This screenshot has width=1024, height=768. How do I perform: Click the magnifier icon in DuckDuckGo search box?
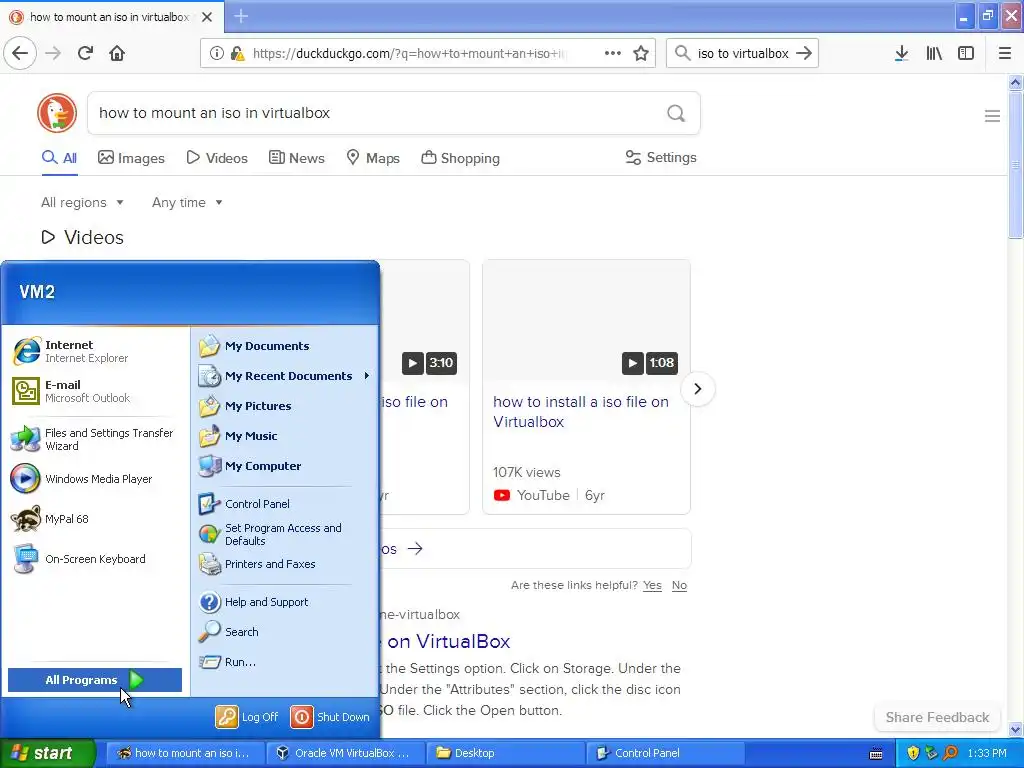click(x=676, y=114)
